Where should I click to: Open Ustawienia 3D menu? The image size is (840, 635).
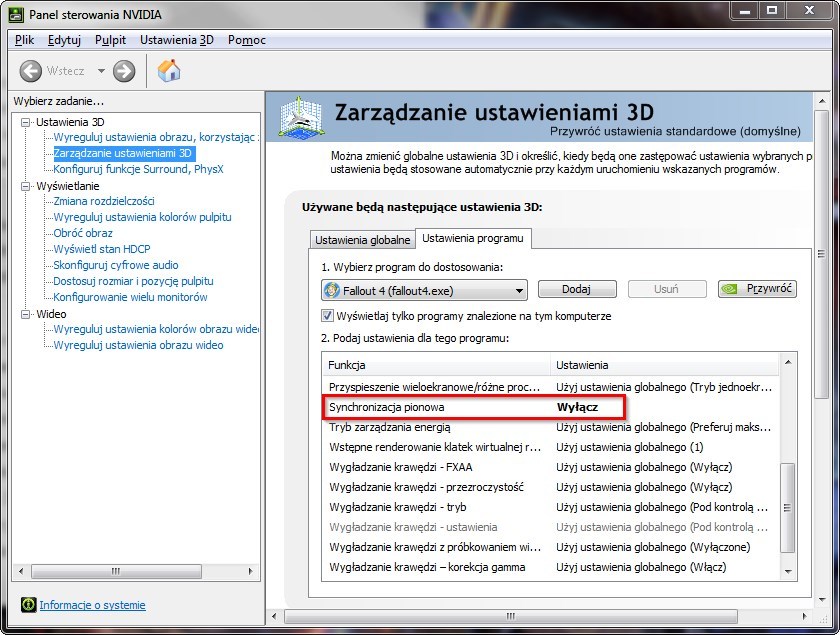tap(176, 40)
